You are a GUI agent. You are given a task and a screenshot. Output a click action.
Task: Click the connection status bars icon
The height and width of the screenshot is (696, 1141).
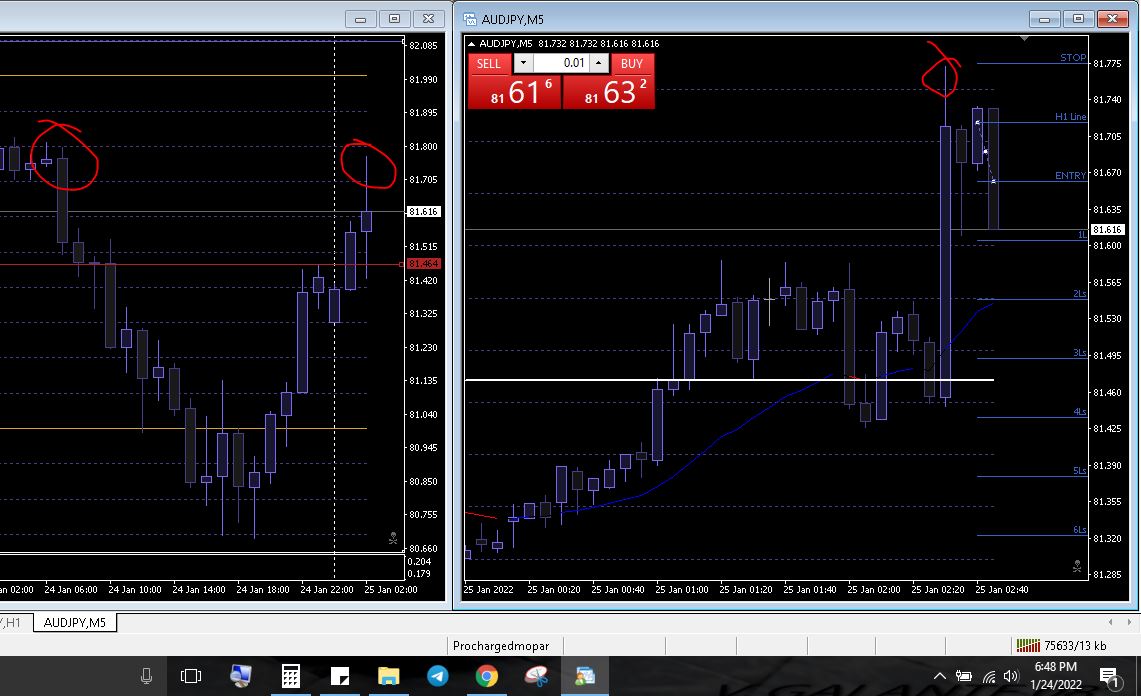click(x=1027, y=645)
